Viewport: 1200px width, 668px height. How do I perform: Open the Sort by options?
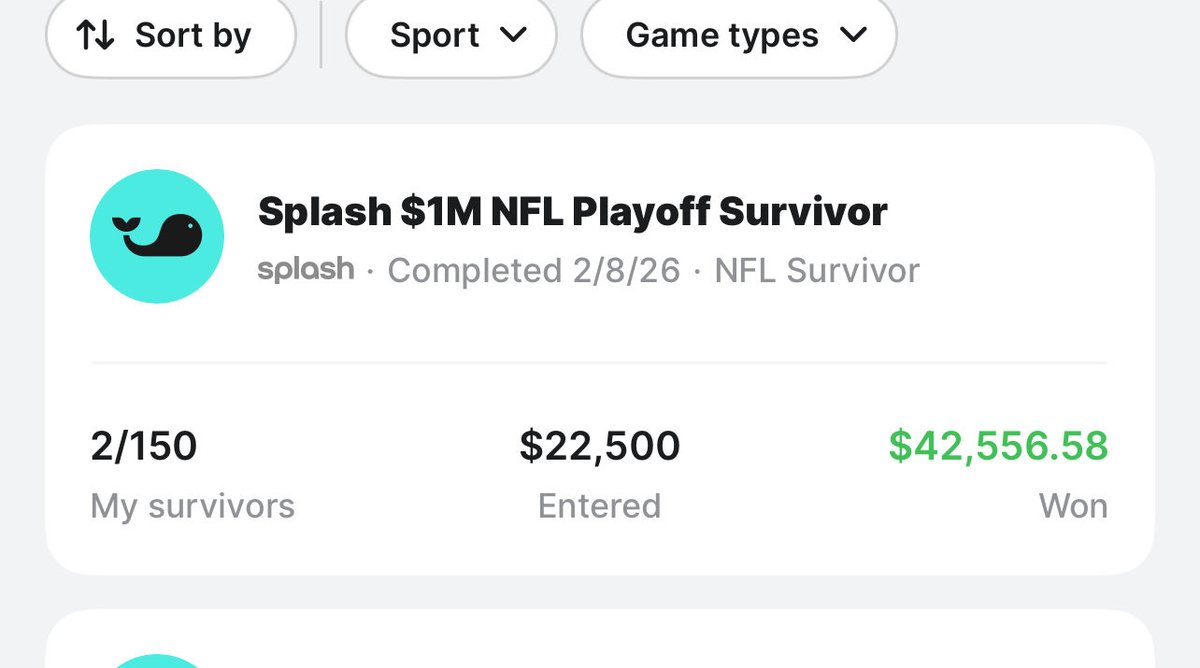171,36
